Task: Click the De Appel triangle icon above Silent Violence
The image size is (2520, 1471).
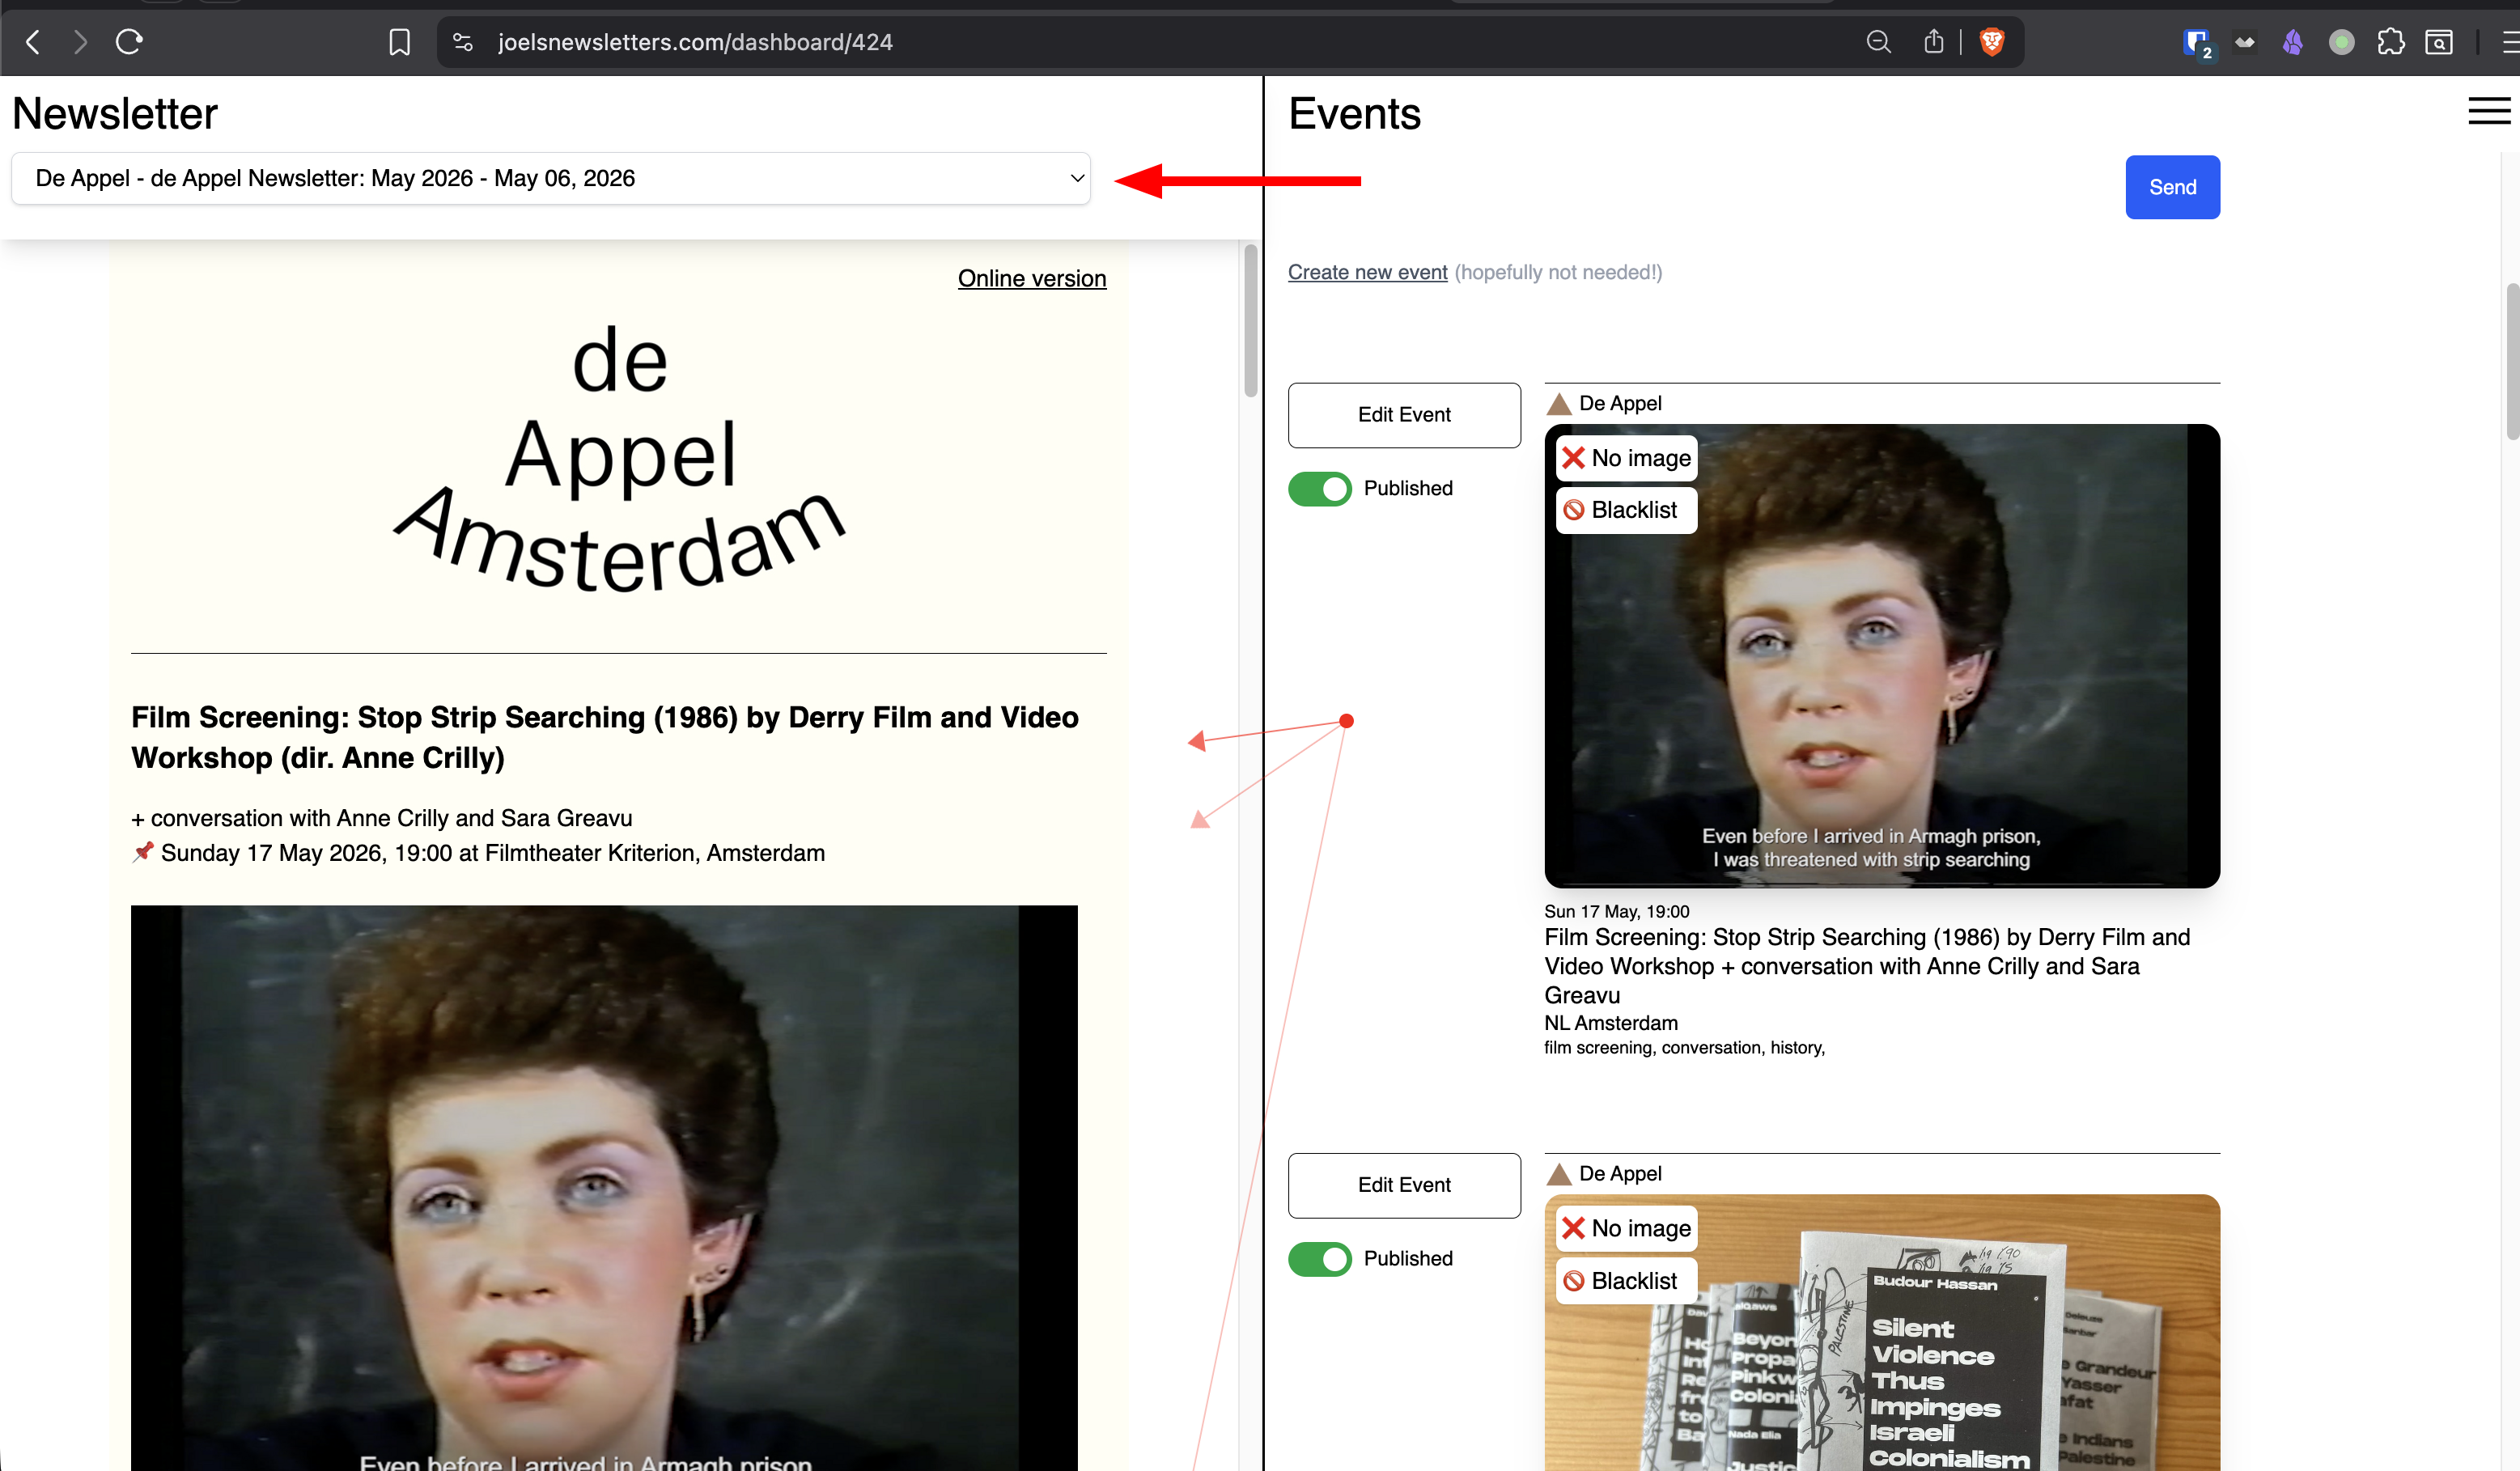Action: pyautogui.click(x=1559, y=1174)
